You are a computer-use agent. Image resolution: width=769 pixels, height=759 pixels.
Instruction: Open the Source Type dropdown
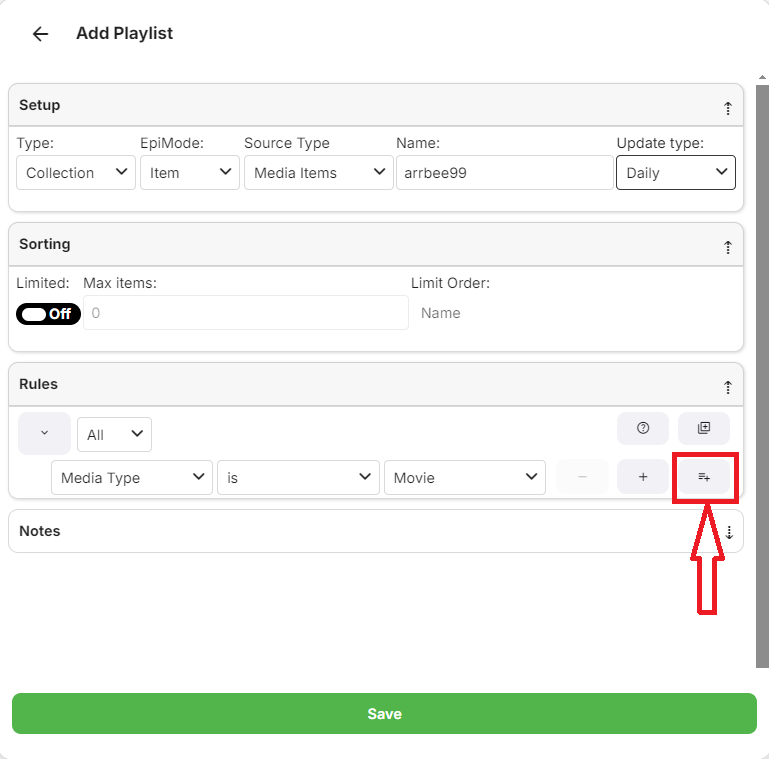(x=317, y=173)
